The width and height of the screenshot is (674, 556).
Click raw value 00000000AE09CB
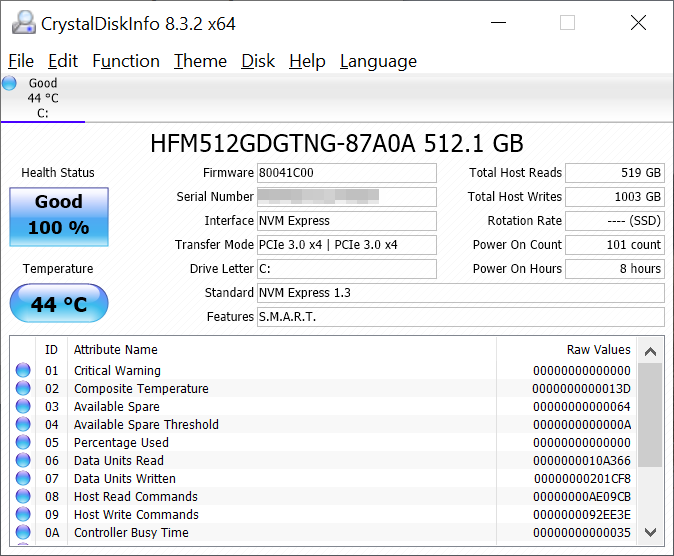[x=582, y=497]
